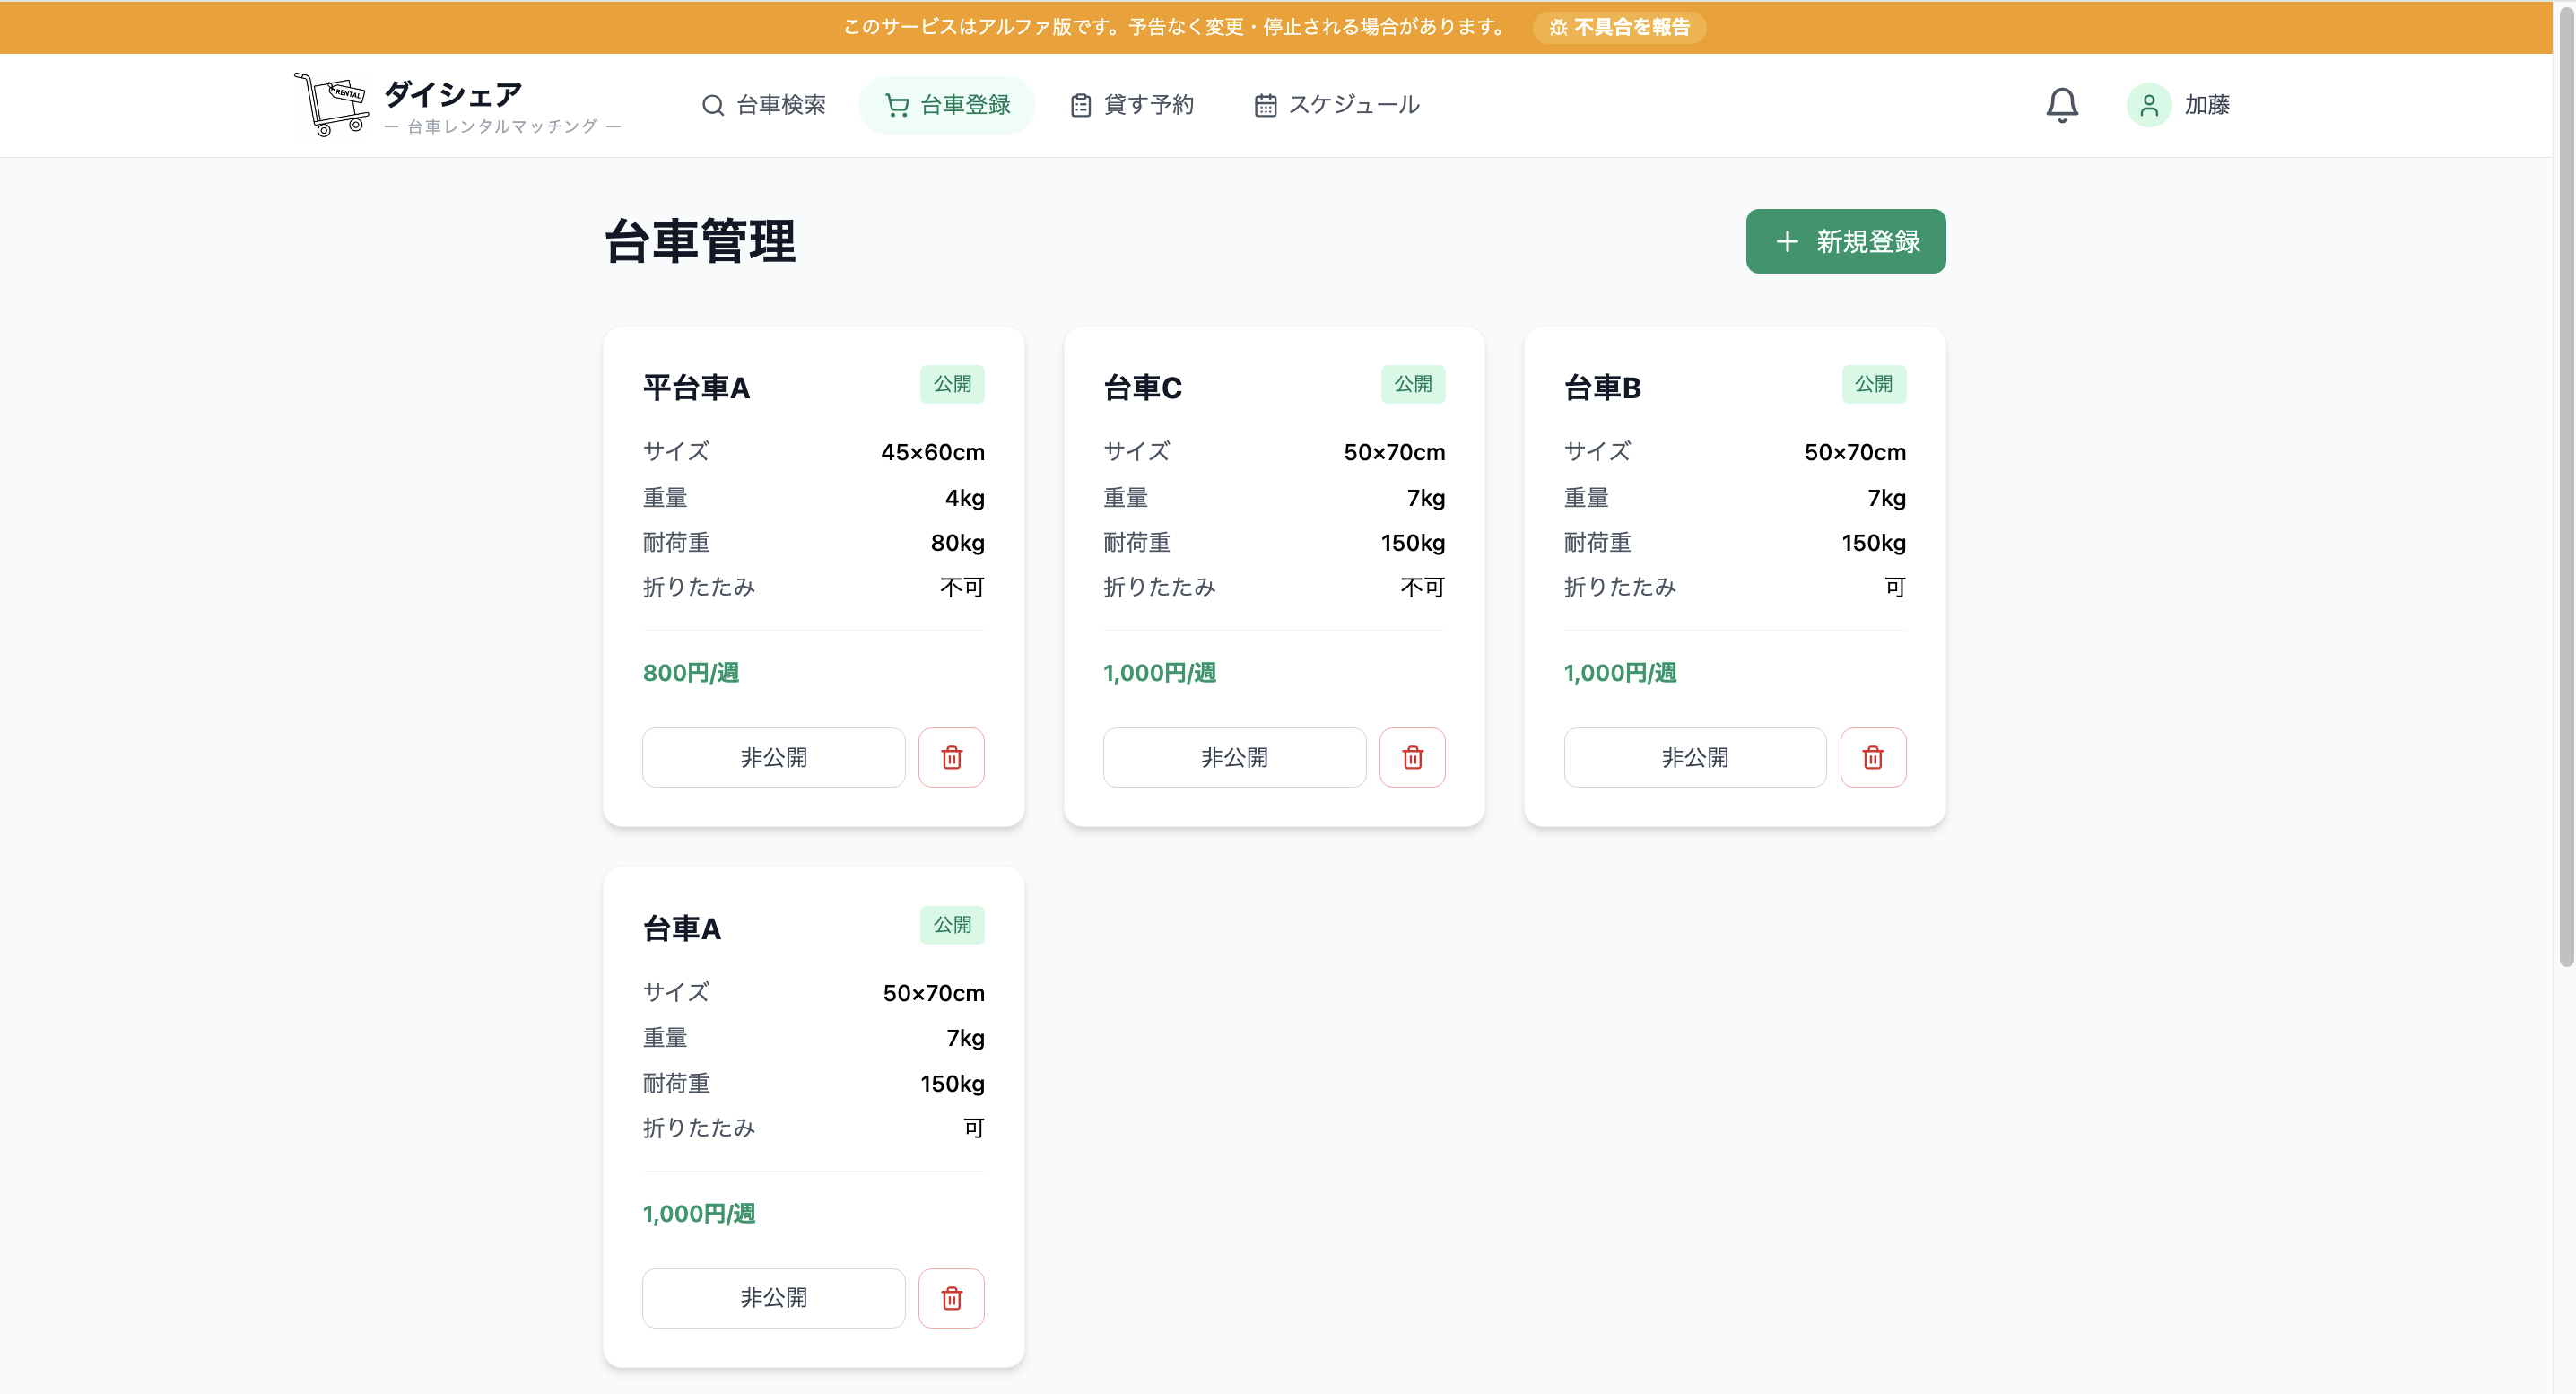Go to the スケジュール tab
Image resolution: width=2576 pixels, height=1394 pixels.
point(1337,104)
